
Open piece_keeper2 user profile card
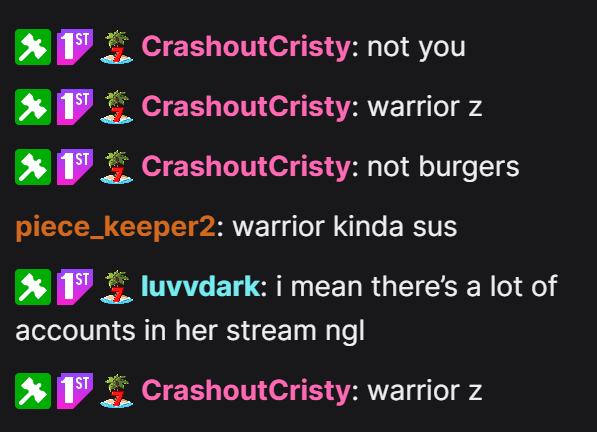pyautogui.click(x=115, y=227)
